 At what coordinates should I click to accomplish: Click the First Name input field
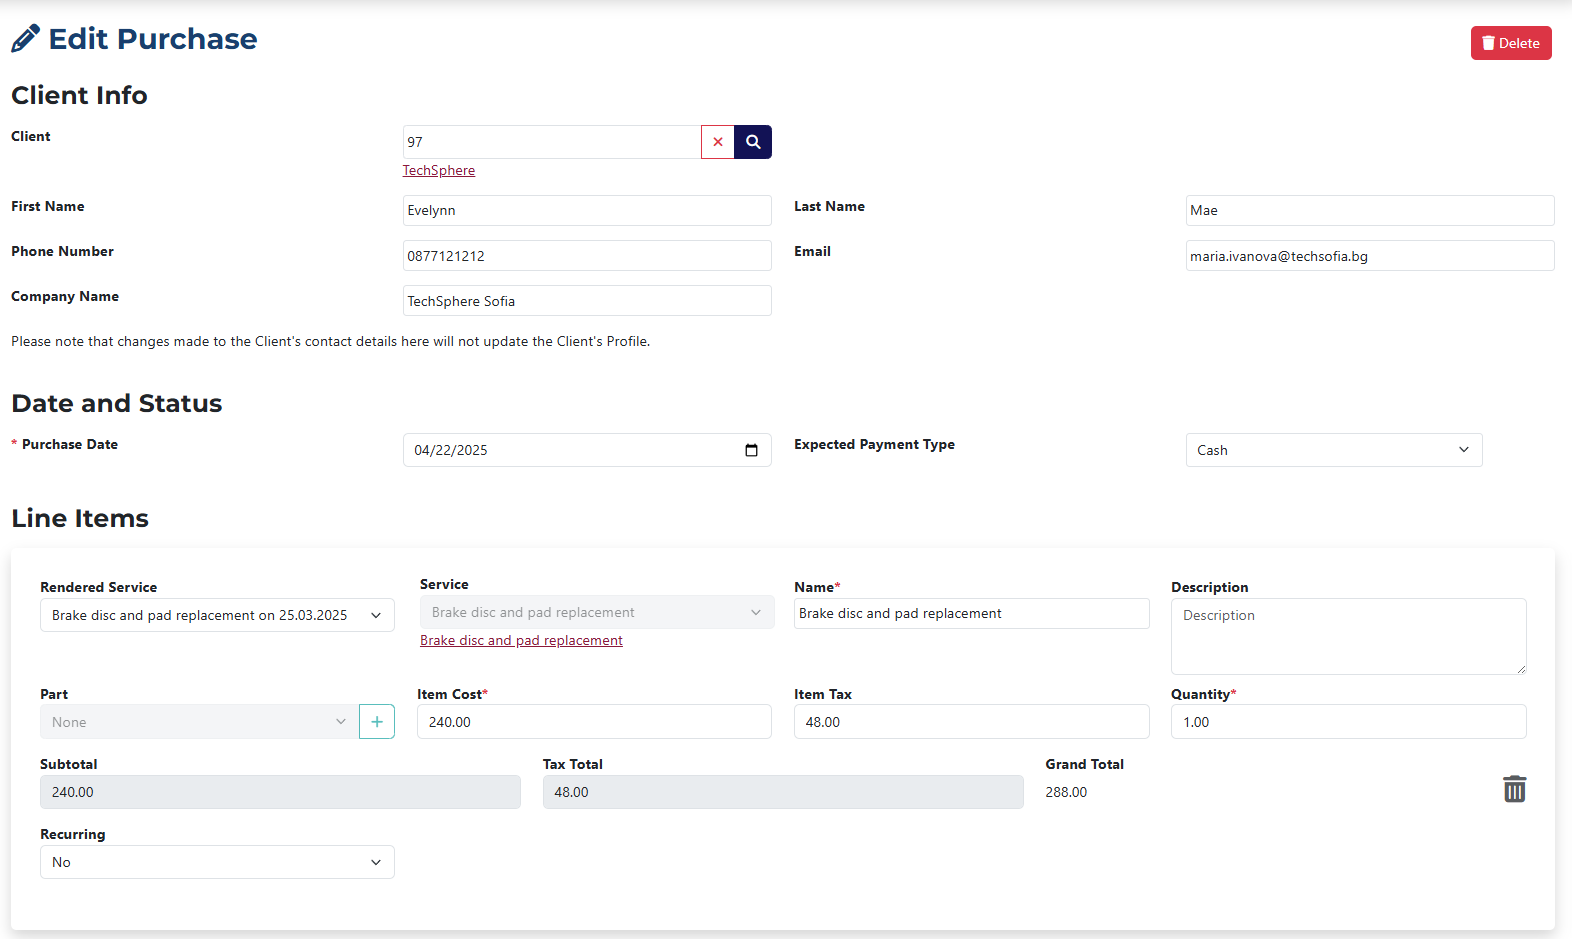(587, 210)
